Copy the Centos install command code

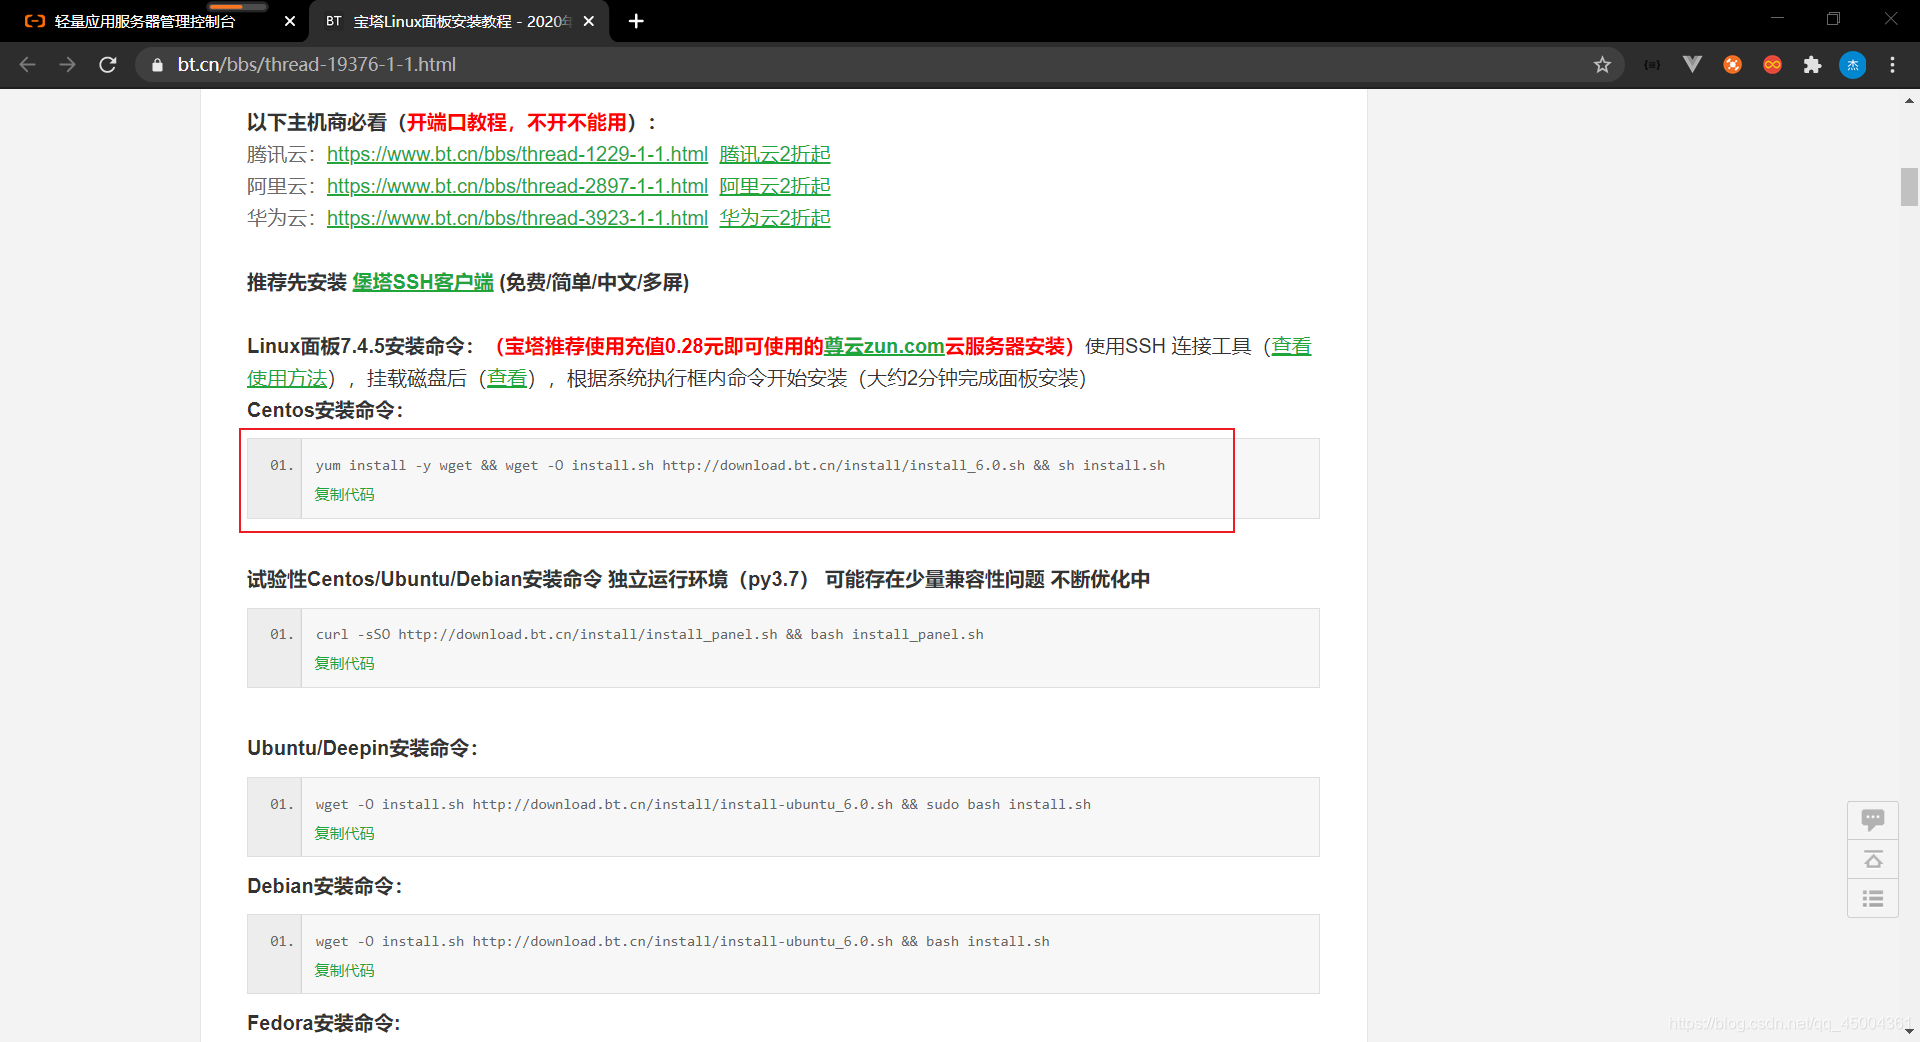345,494
